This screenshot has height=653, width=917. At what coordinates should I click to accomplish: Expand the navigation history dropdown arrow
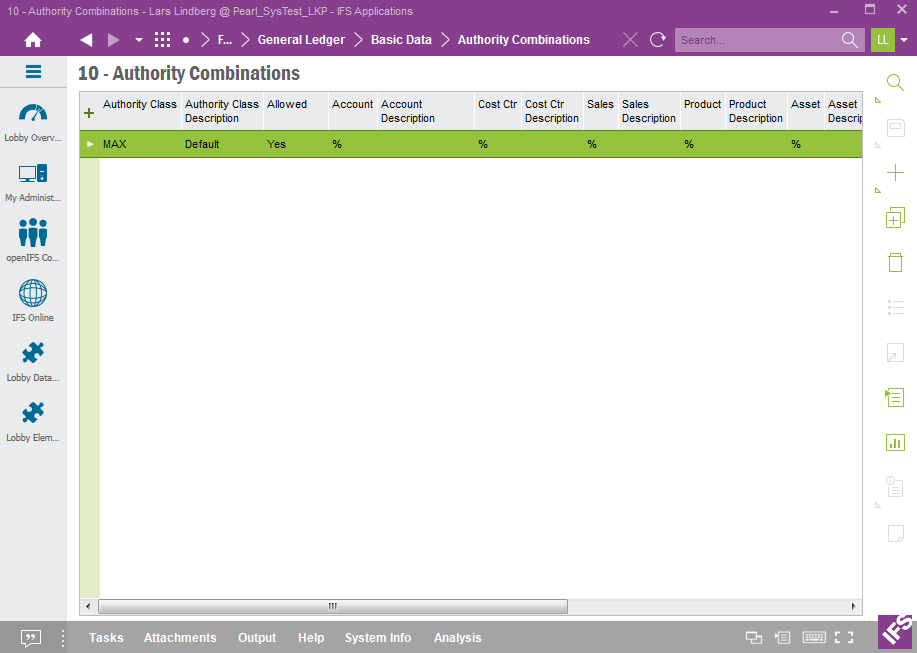click(138, 40)
